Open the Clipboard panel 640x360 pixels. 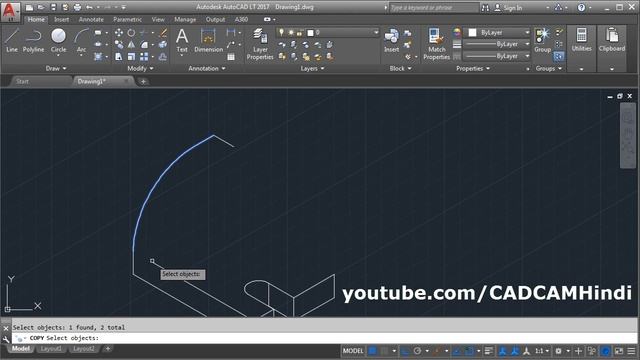(612, 40)
